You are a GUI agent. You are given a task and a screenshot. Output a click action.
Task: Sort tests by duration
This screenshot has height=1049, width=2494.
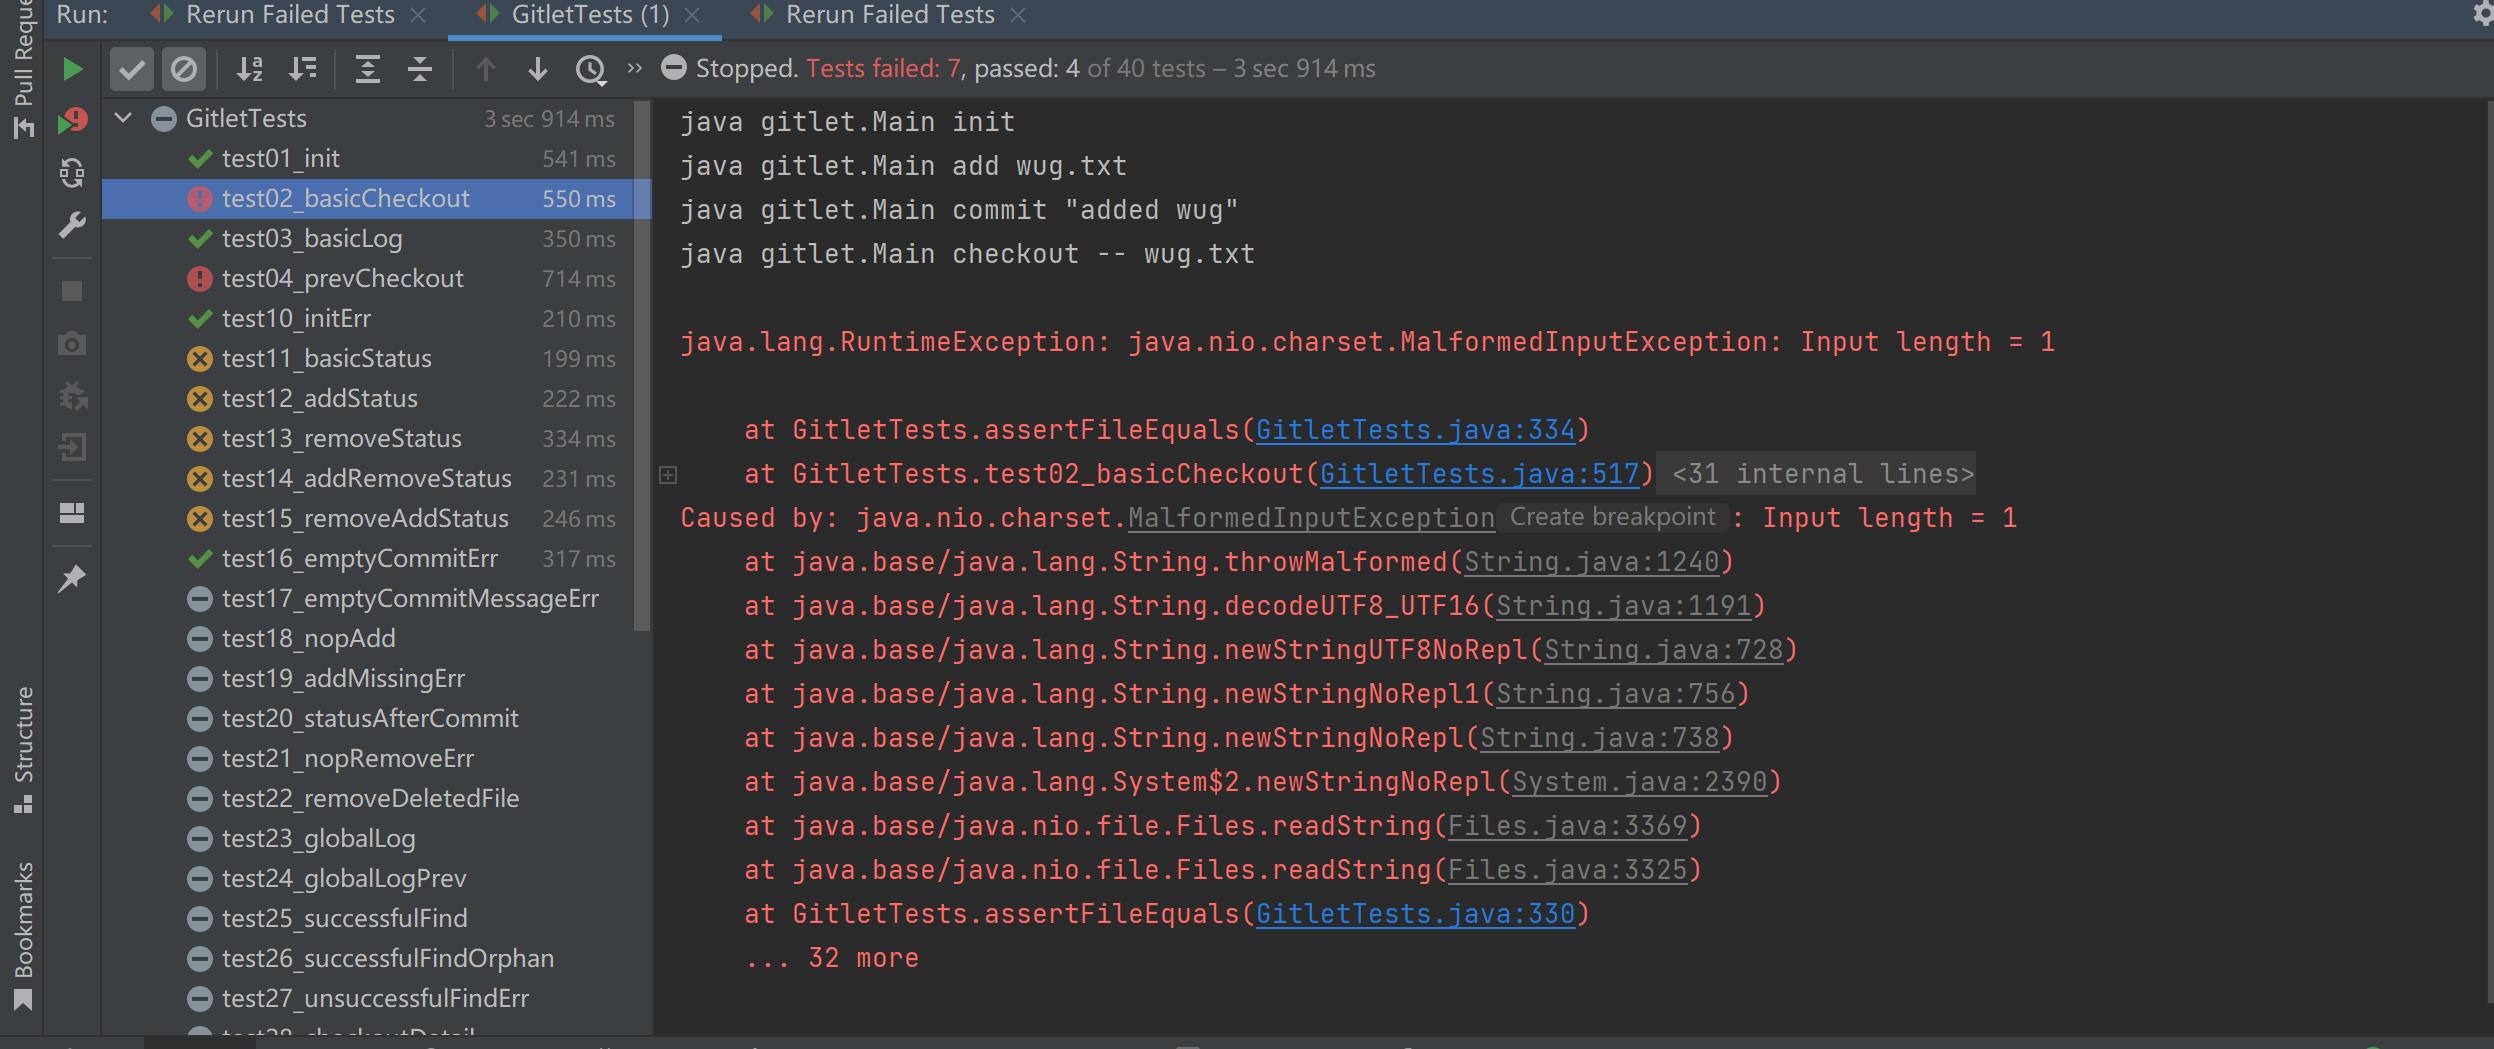tap(302, 69)
